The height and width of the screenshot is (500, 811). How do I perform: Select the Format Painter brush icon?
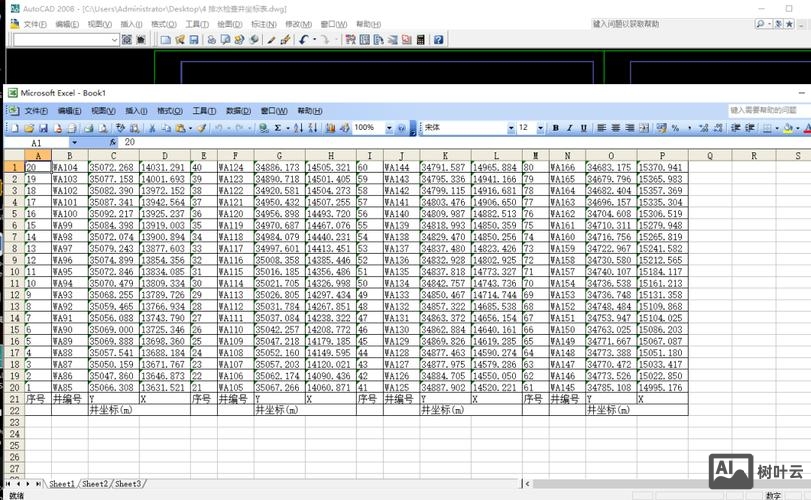pos(201,128)
